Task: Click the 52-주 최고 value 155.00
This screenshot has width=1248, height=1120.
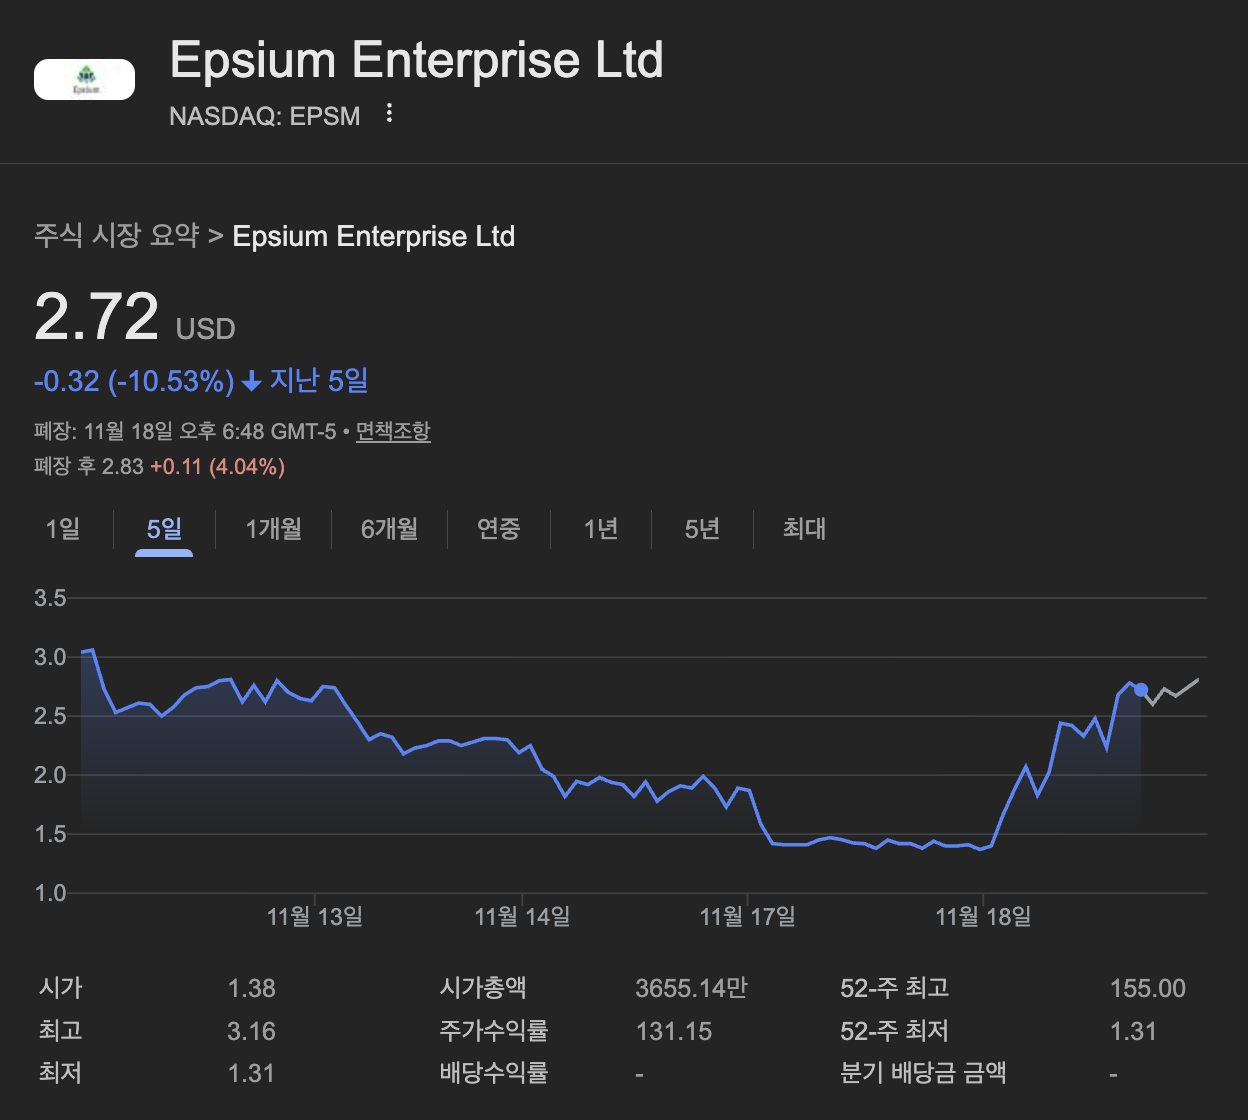Action: [1148, 989]
